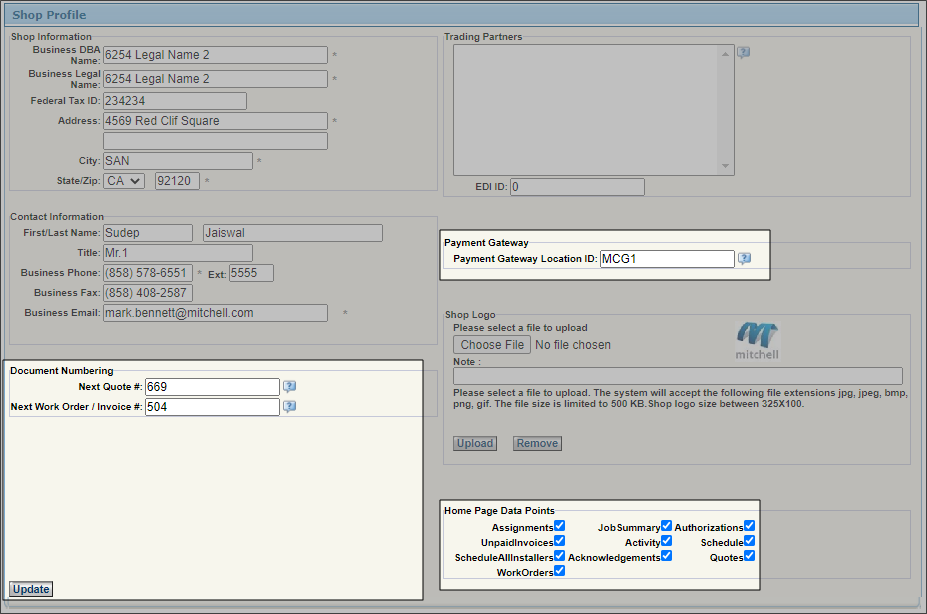
Task: Click the Update button
Action: click(31, 589)
